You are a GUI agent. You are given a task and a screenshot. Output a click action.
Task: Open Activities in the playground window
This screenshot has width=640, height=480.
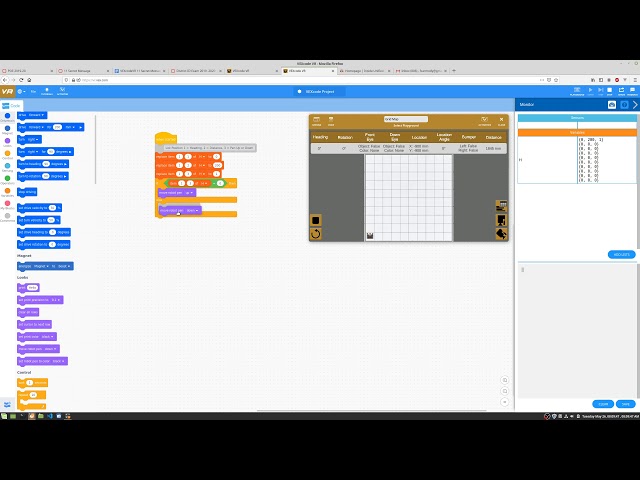pos(484,121)
